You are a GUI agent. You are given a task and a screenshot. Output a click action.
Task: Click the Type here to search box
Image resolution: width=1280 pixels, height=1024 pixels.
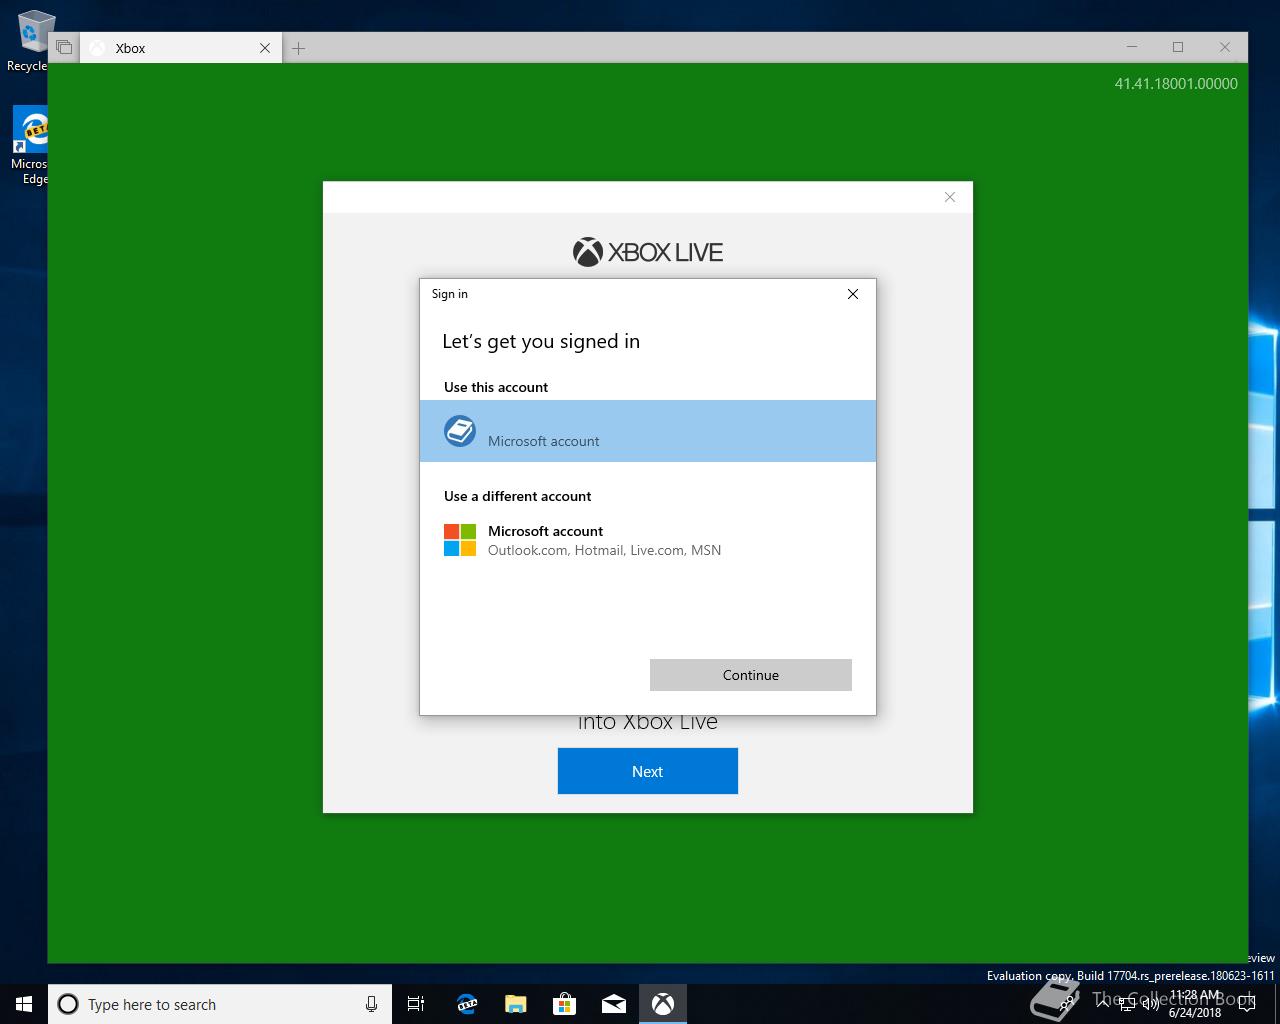(x=220, y=1004)
